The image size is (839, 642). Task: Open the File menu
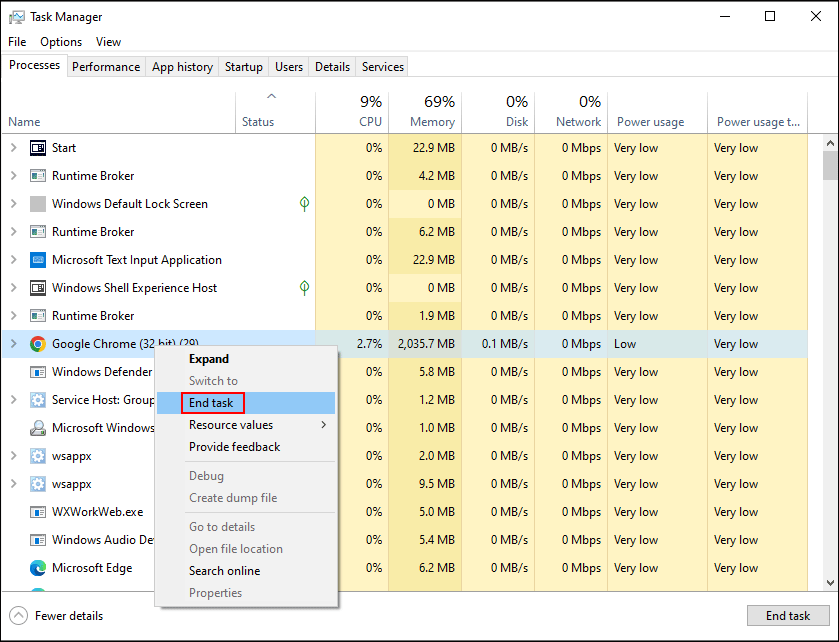17,42
